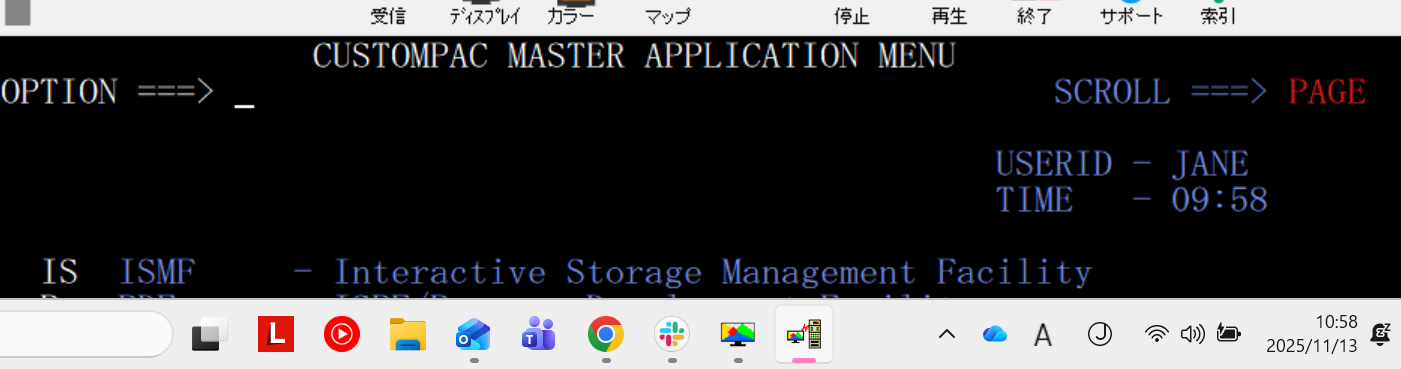1401x369 pixels.
Task: Open the Wi-Fi network tray icon
Action: 1157,334
